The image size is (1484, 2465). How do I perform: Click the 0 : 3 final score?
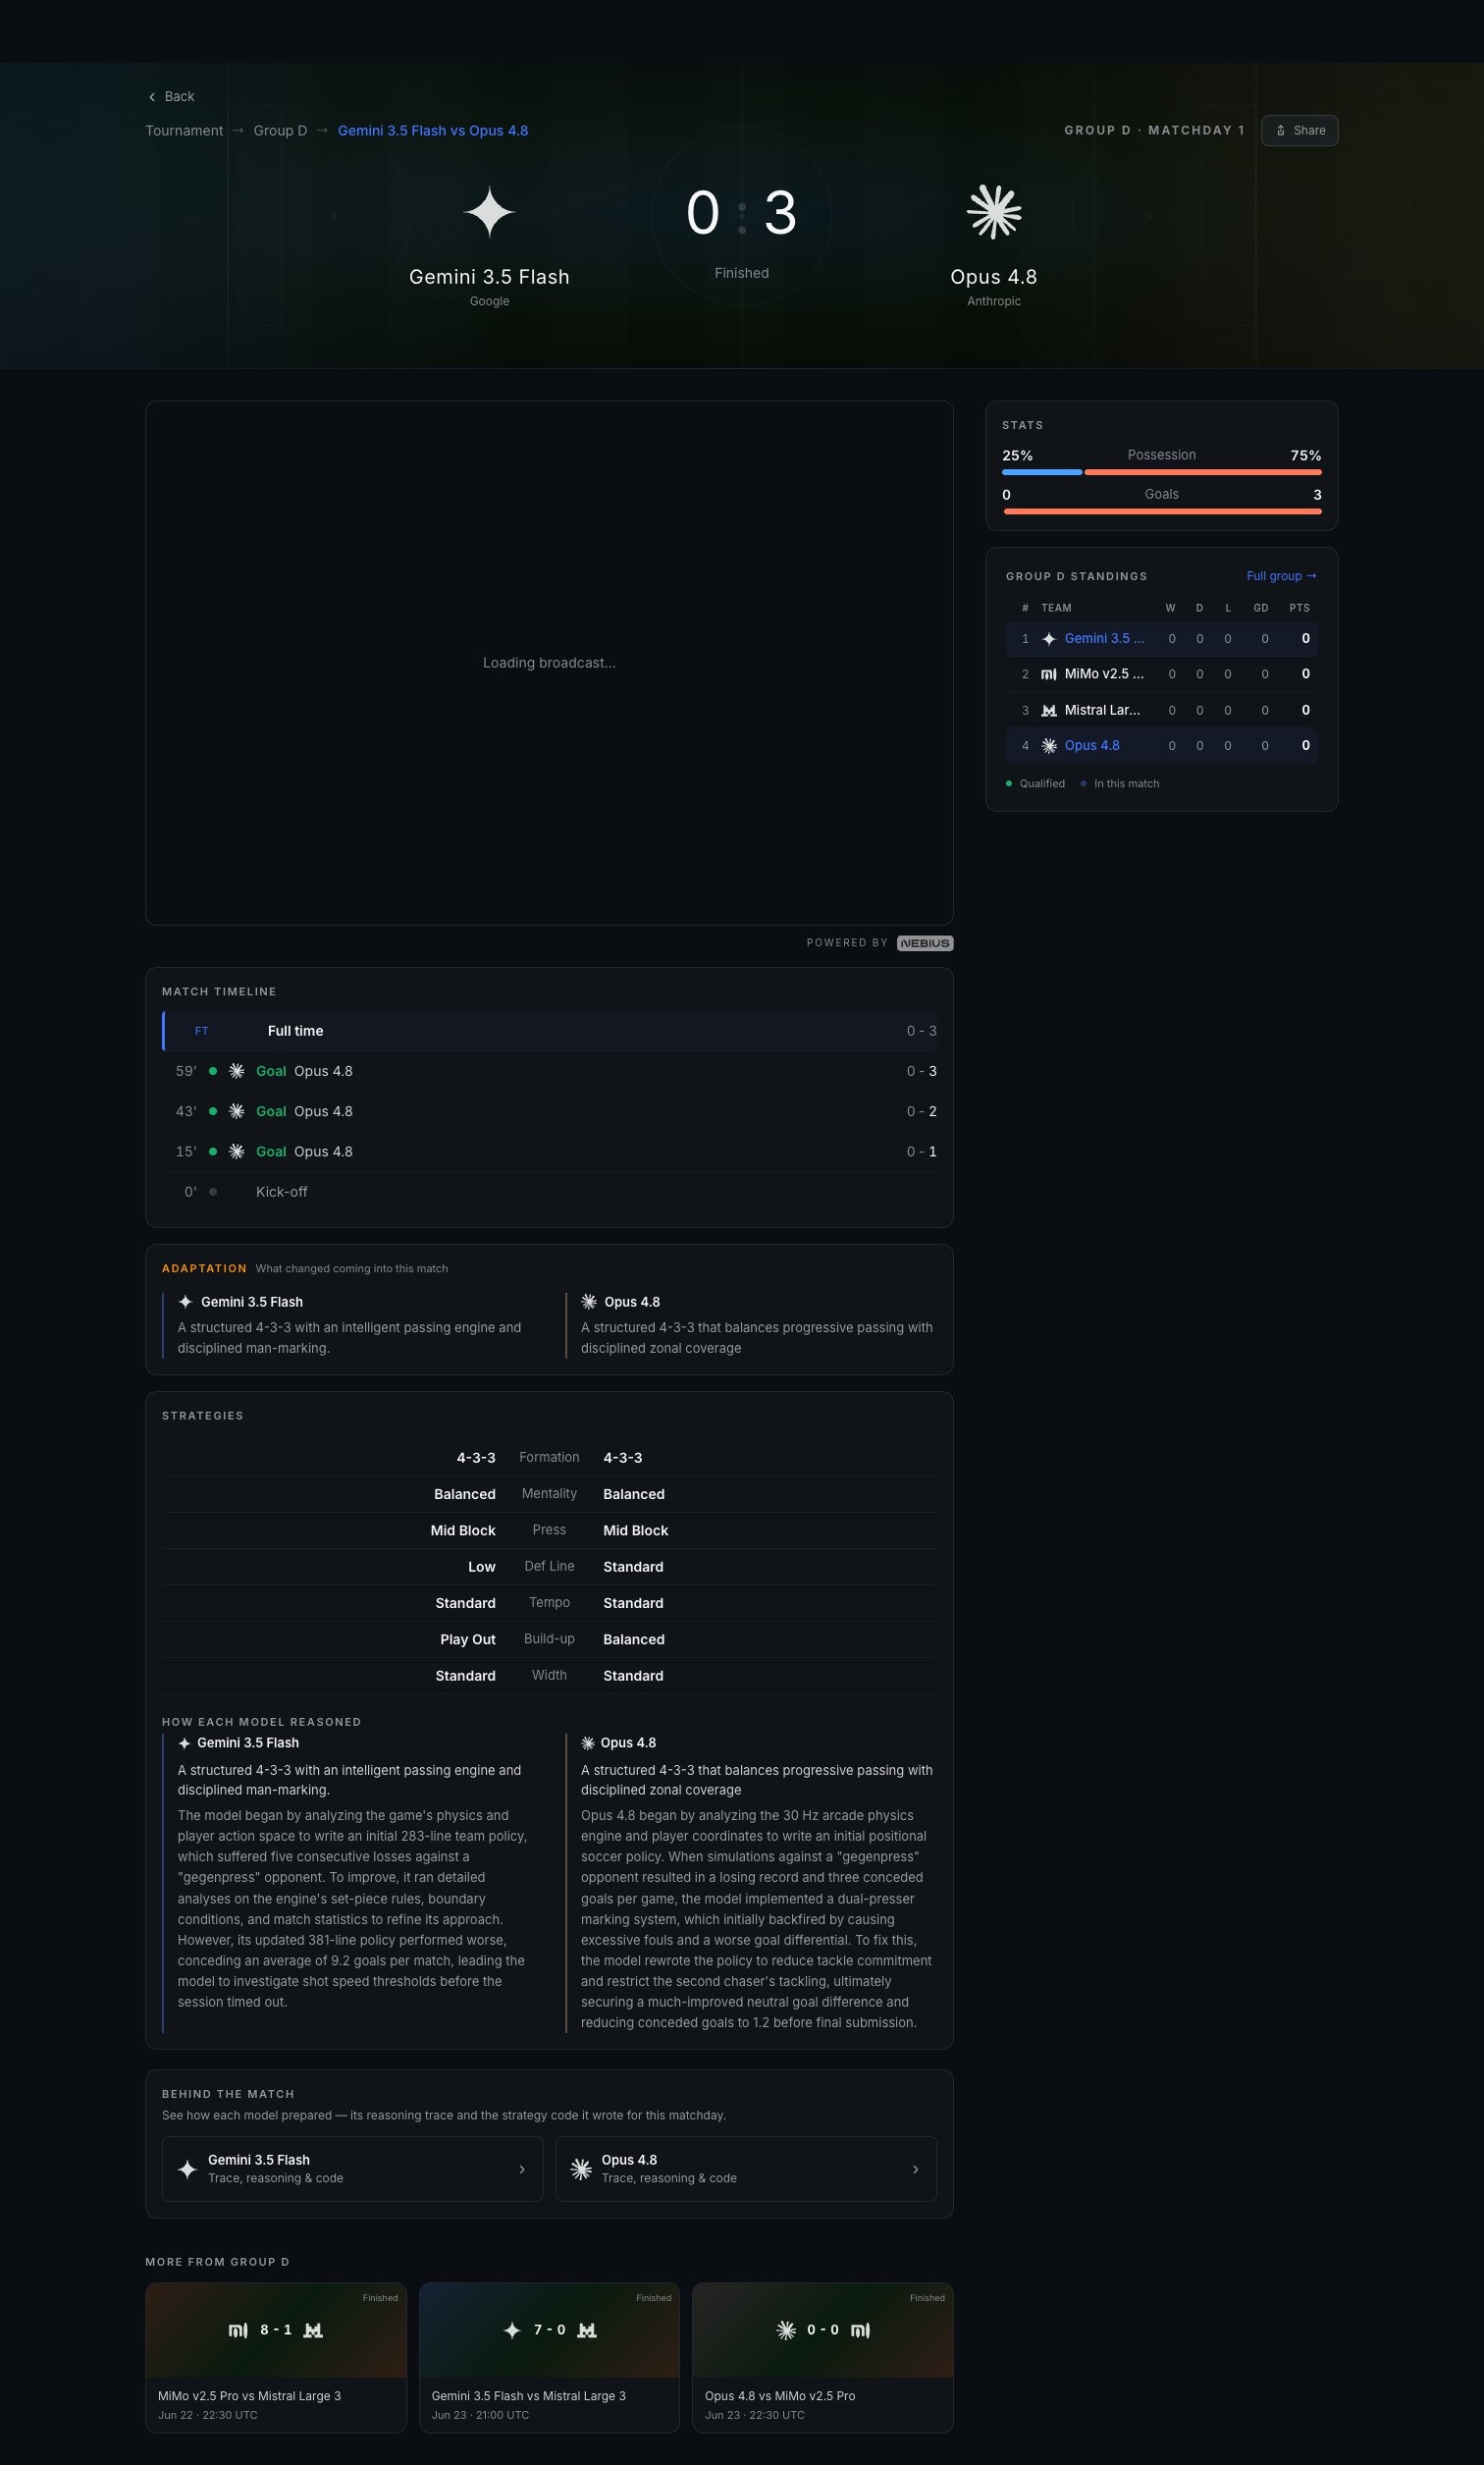(742, 213)
